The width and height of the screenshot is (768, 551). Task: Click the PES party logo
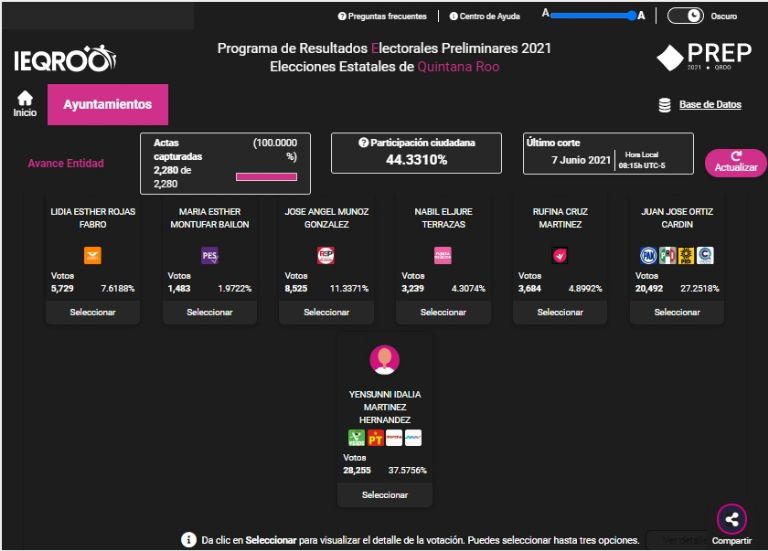210,255
